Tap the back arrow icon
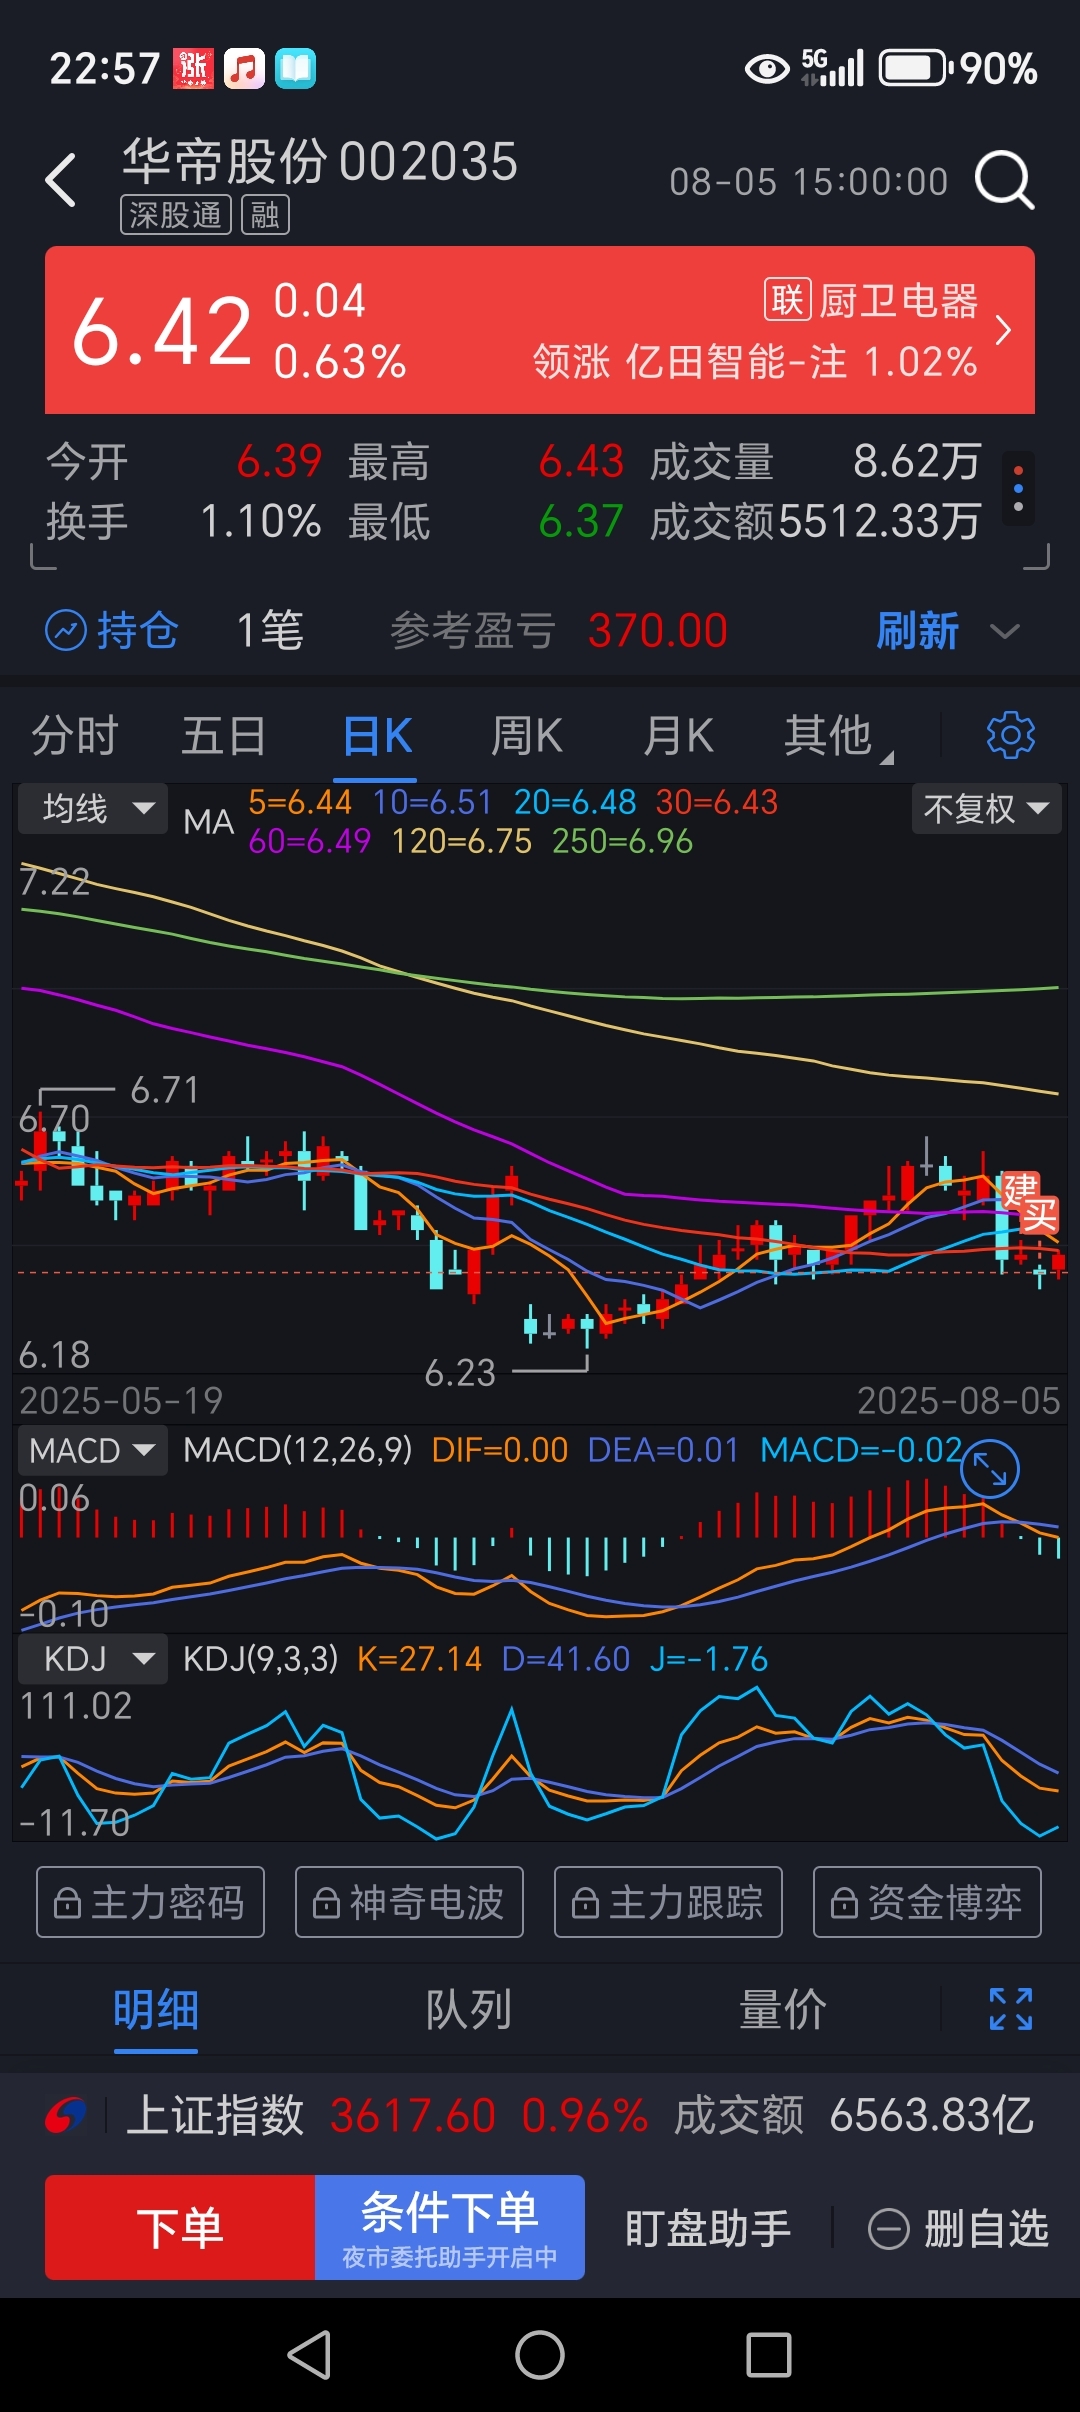The height and width of the screenshot is (2412, 1080). pos(61,181)
